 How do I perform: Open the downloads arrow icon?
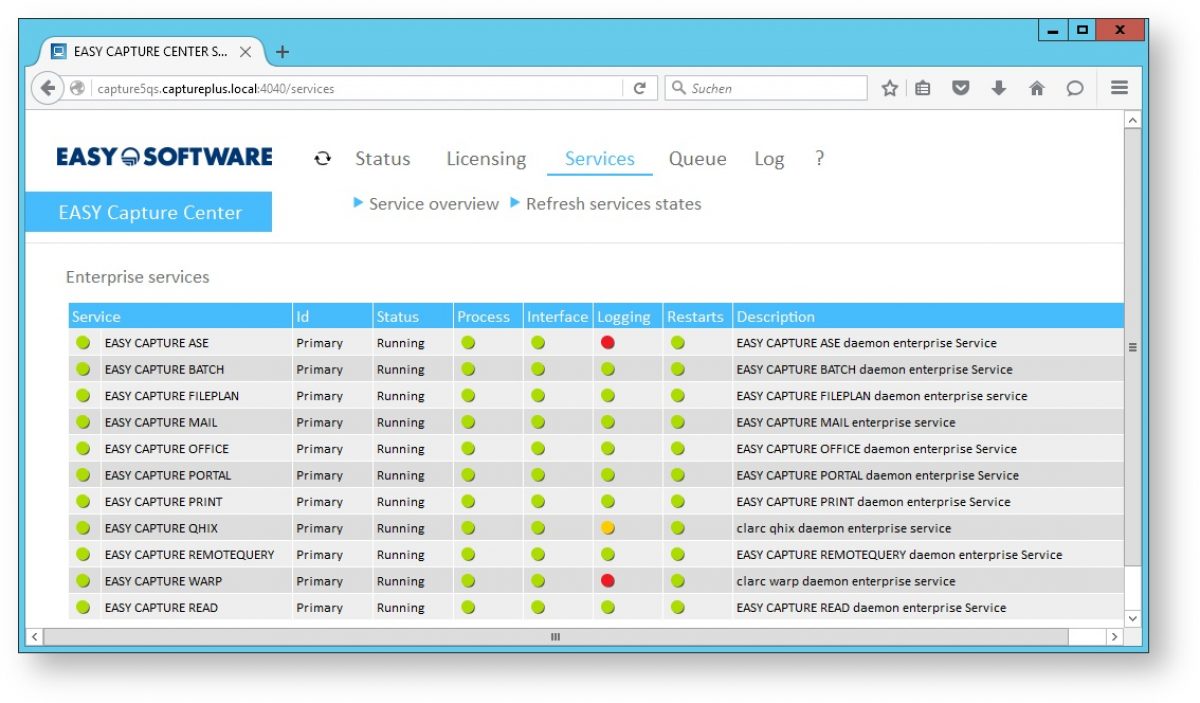click(x=998, y=88)
